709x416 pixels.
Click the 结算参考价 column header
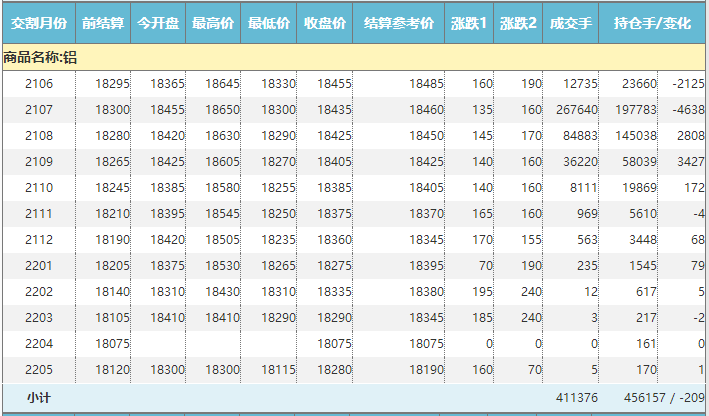point(398,22)
